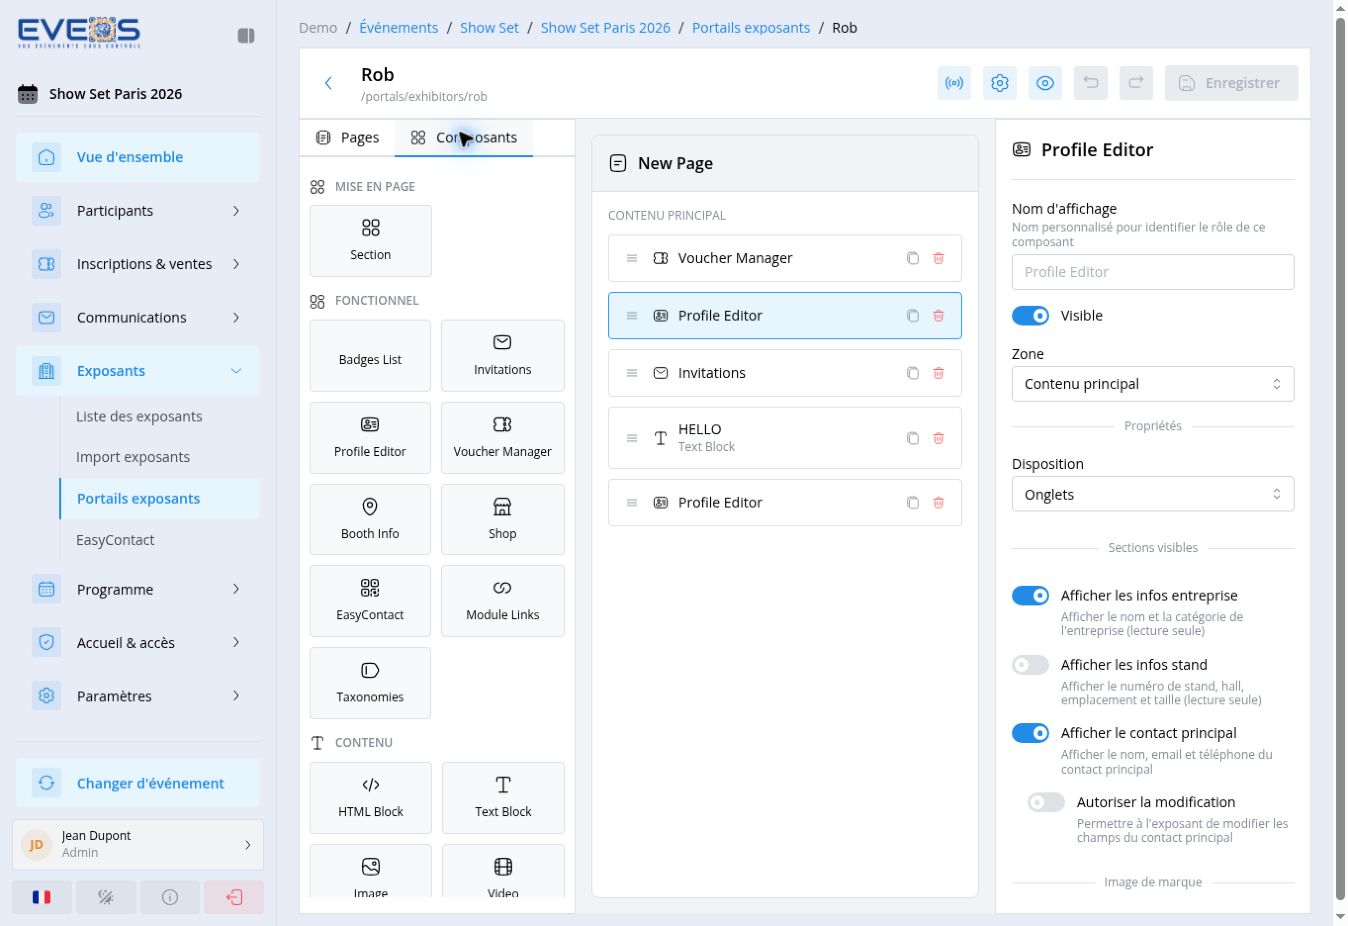Toggle the Visible switch
Screen dimensions: 1348x926
[x=1030, y=316]
